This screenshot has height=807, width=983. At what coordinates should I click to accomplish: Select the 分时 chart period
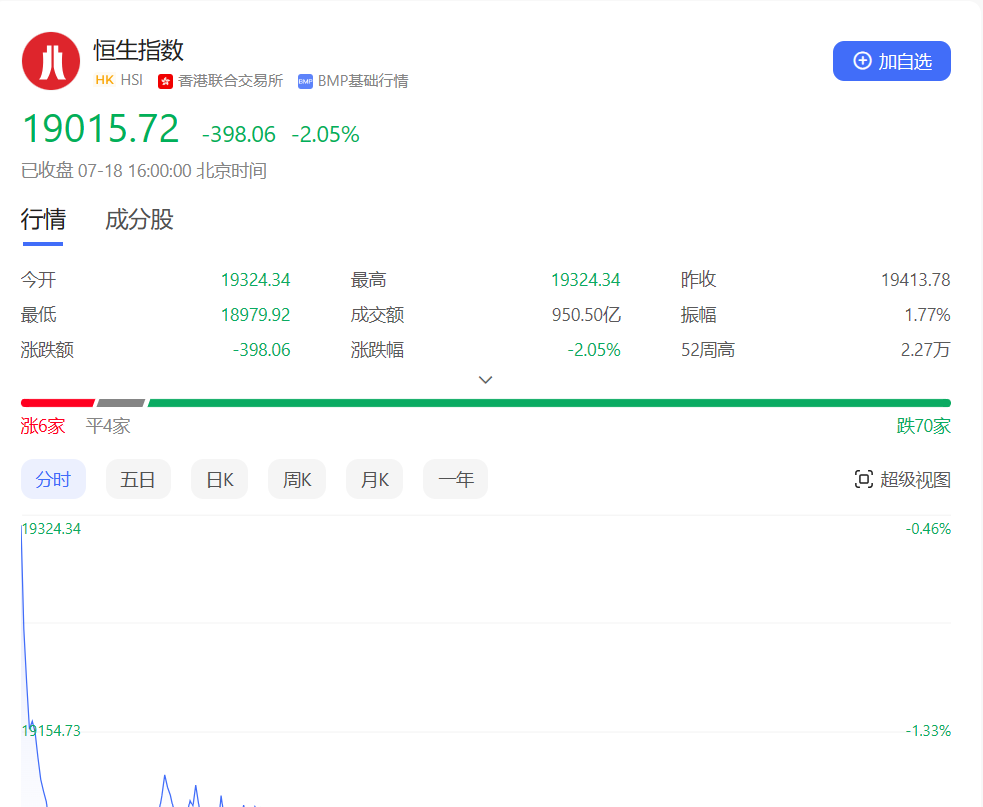coord(53,479)
